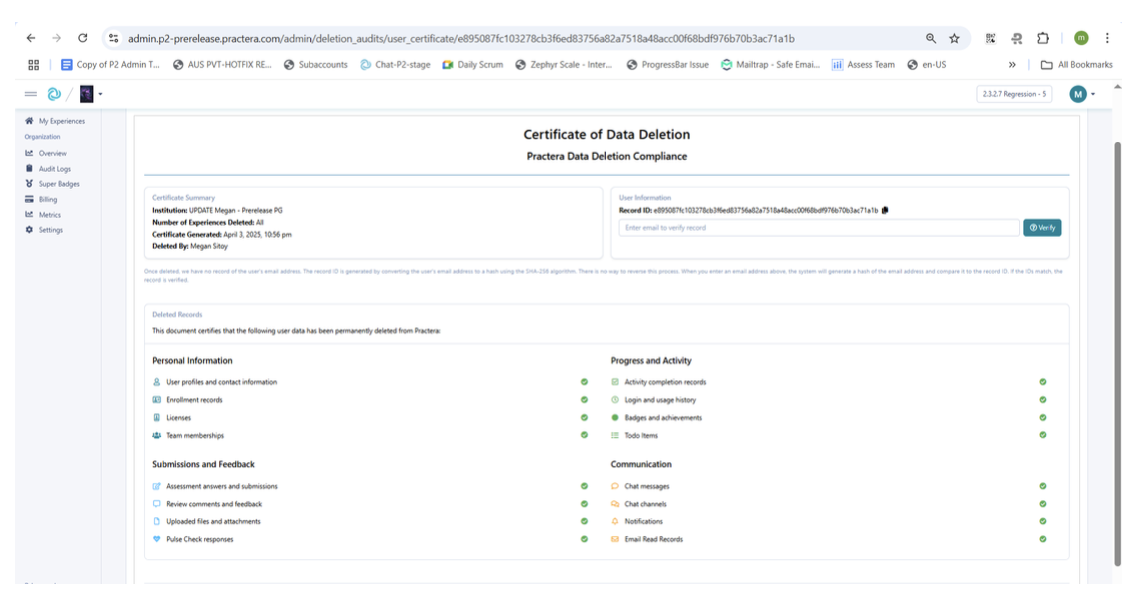
Task: Reload the page with the refresh icon
Action: tap(82, 38)
